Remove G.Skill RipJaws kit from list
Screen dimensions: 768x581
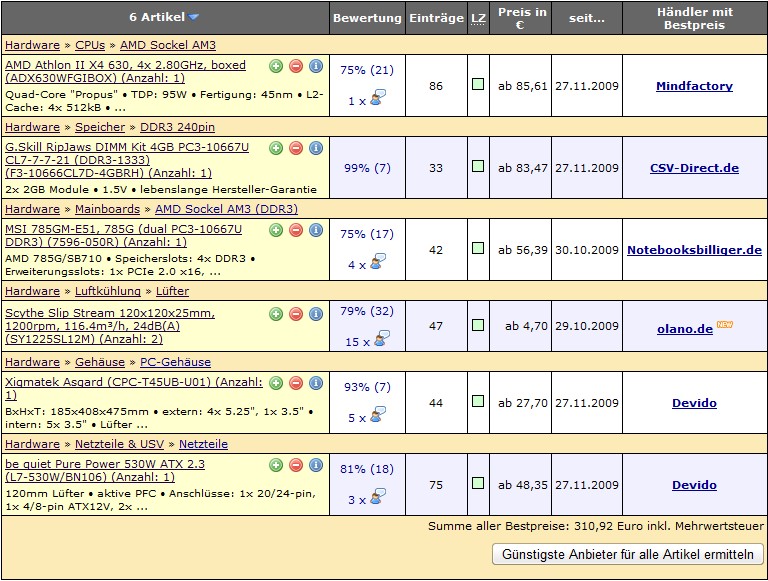296,148
